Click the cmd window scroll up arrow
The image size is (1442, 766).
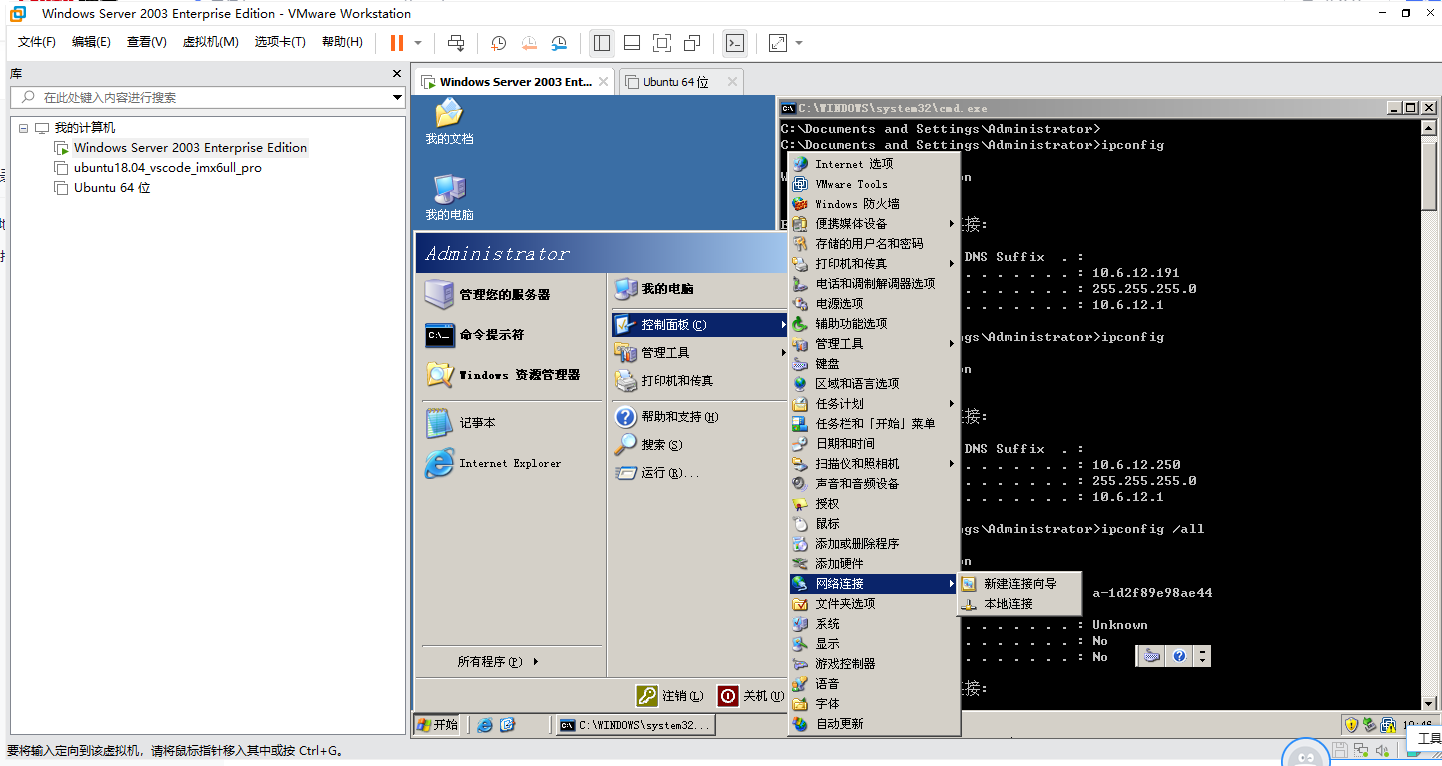tap(1430, 127)
